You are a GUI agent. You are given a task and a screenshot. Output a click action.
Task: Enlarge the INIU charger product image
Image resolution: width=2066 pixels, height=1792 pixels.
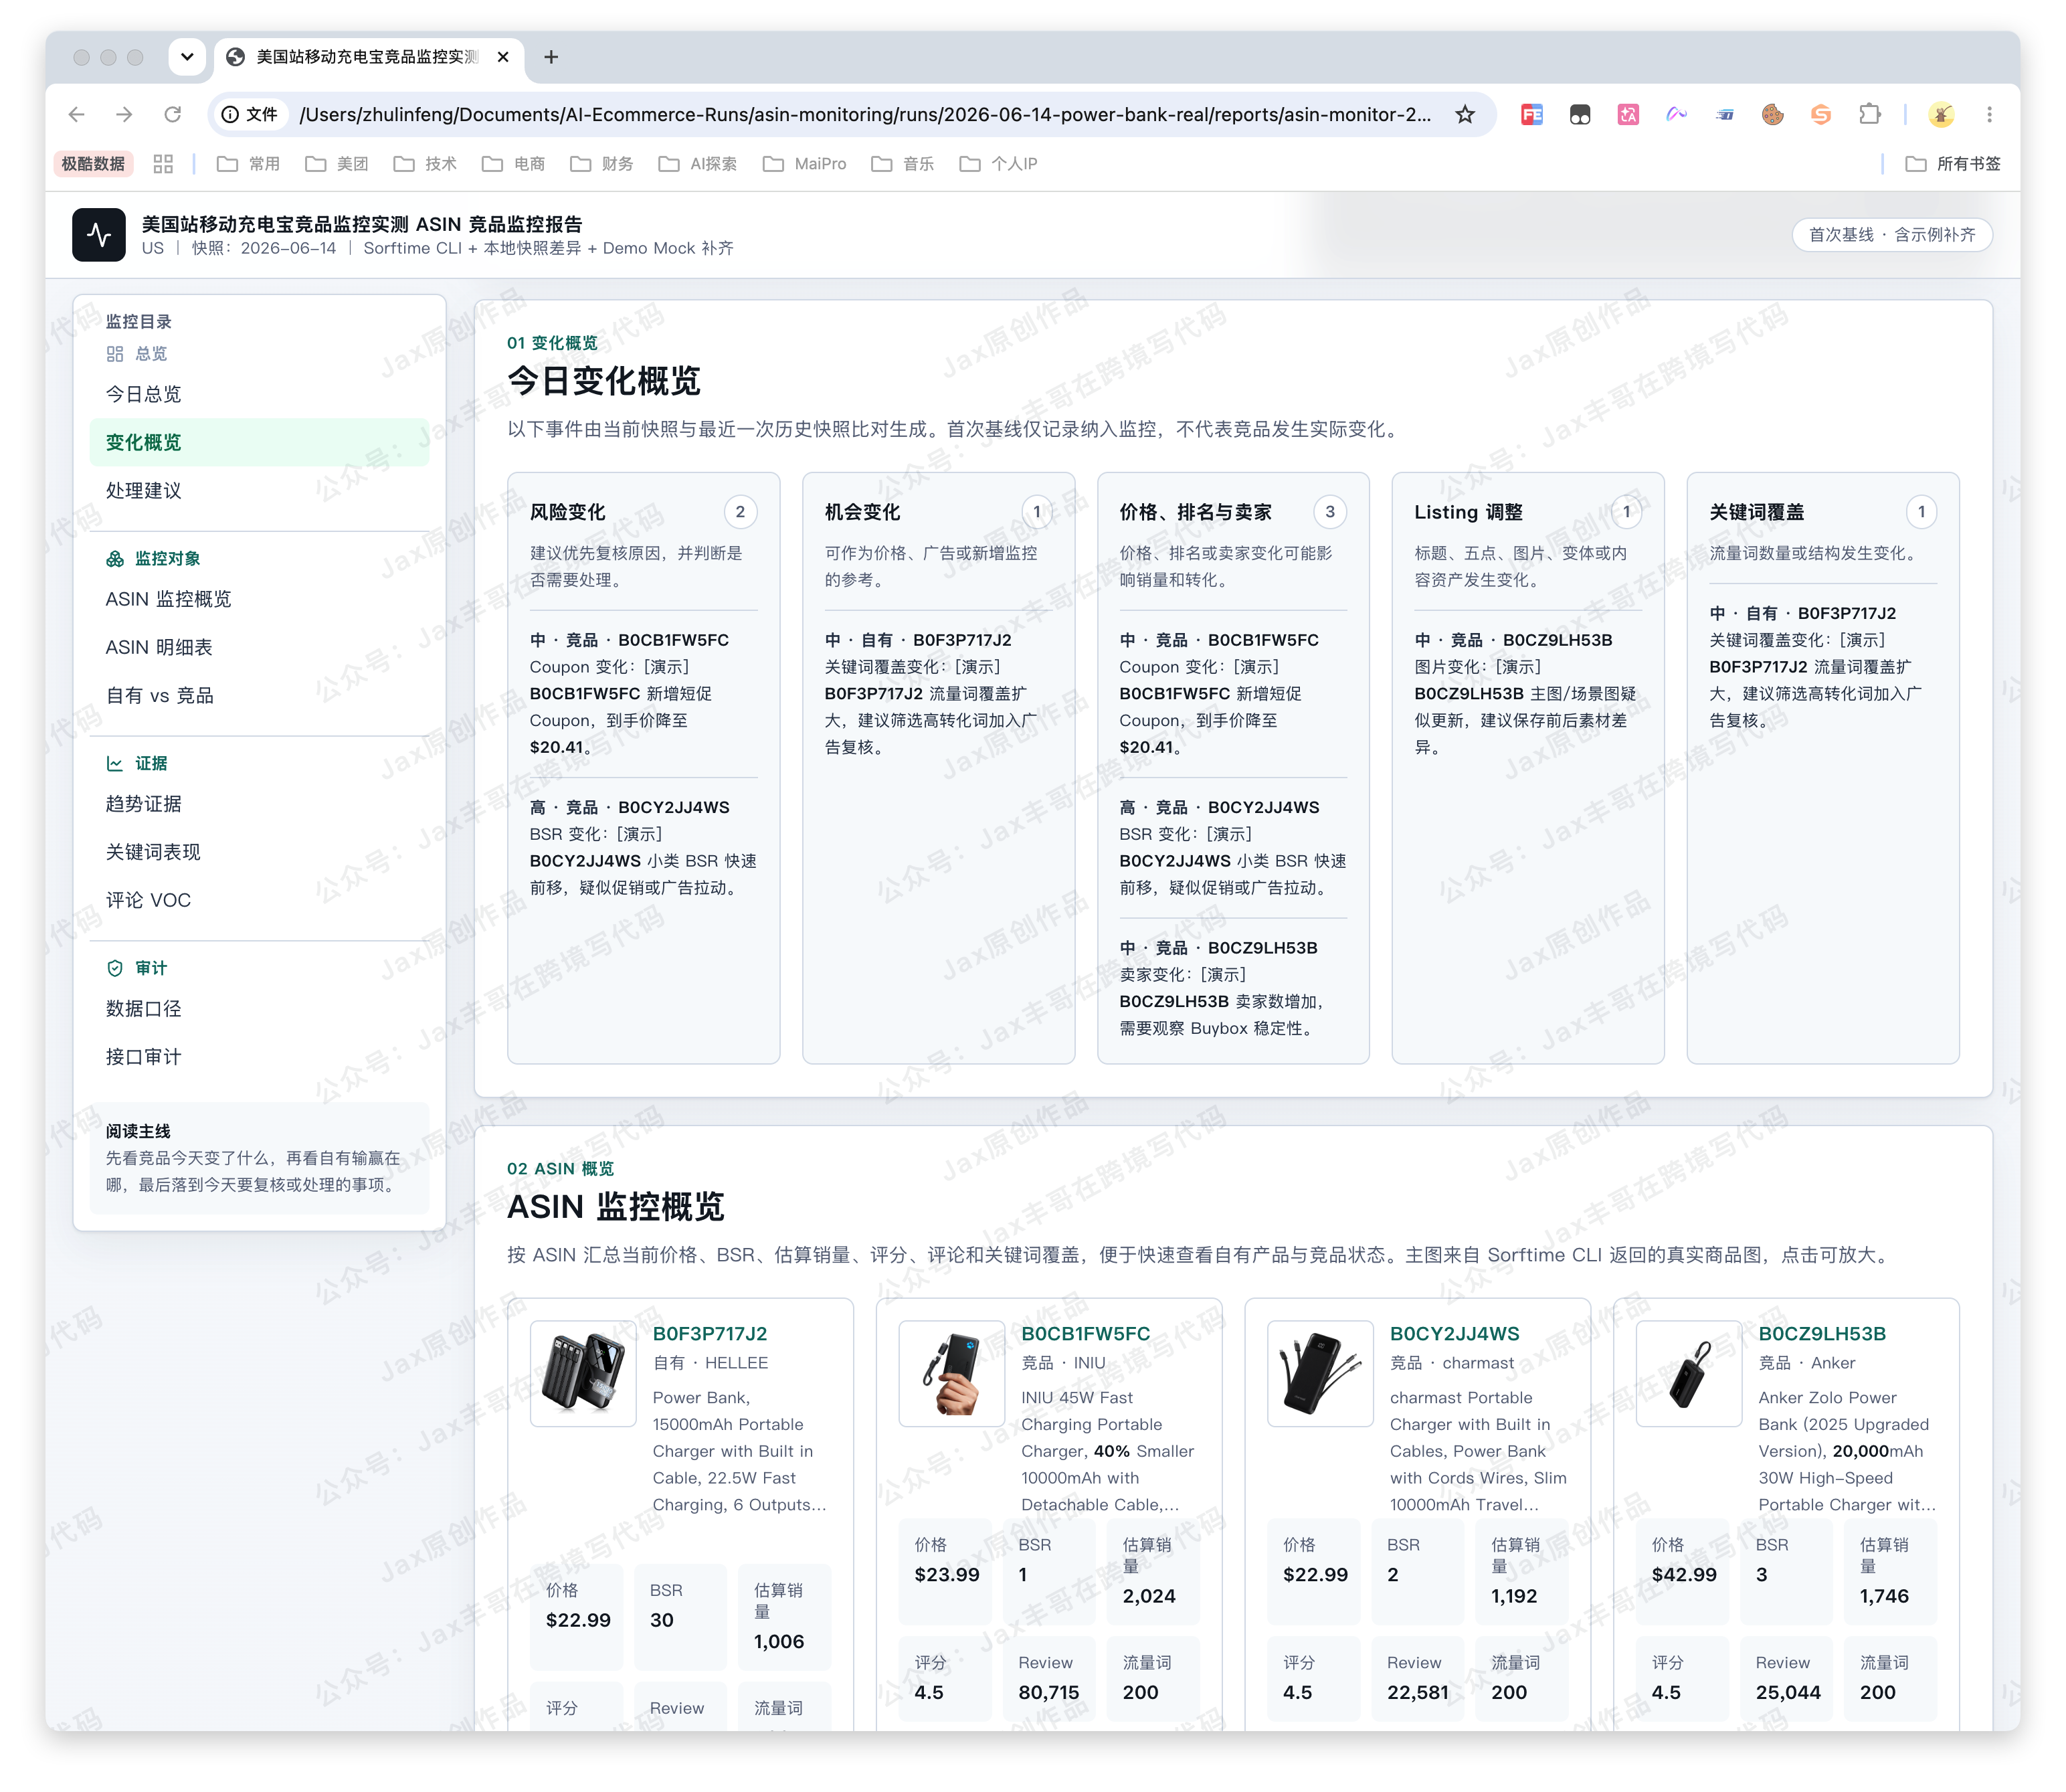point(952,1373)
